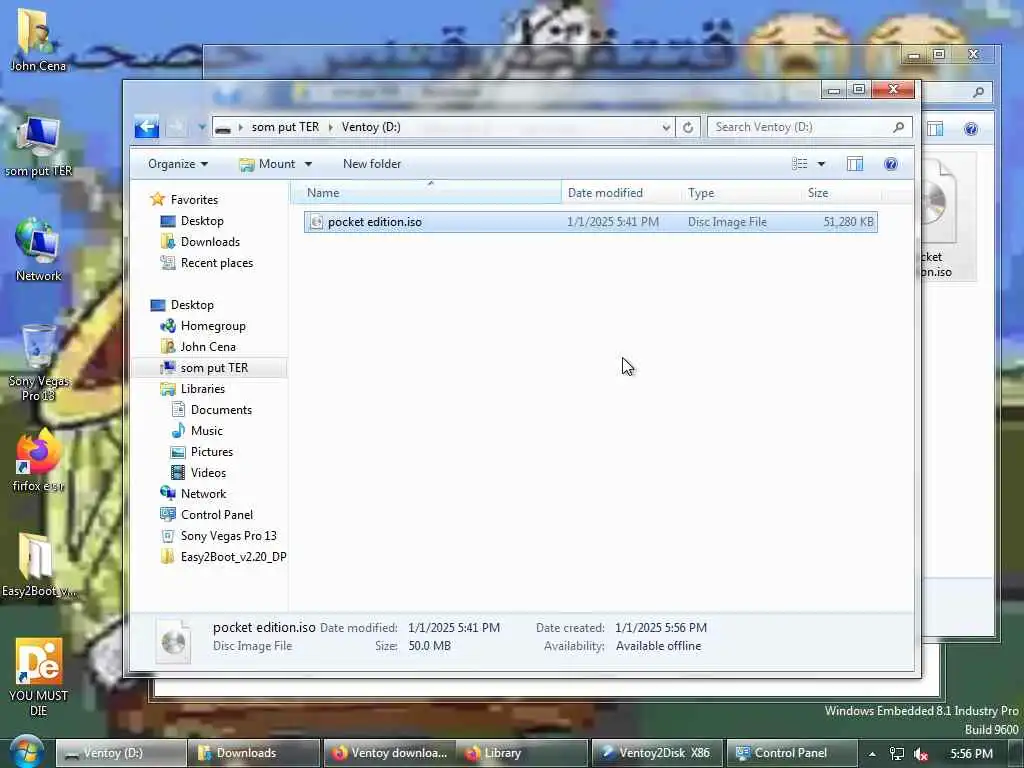The image size is (1024, 768).
Task: Show hidden tray icons arrow
Action: pyautogui.click(x=872, y=754)
